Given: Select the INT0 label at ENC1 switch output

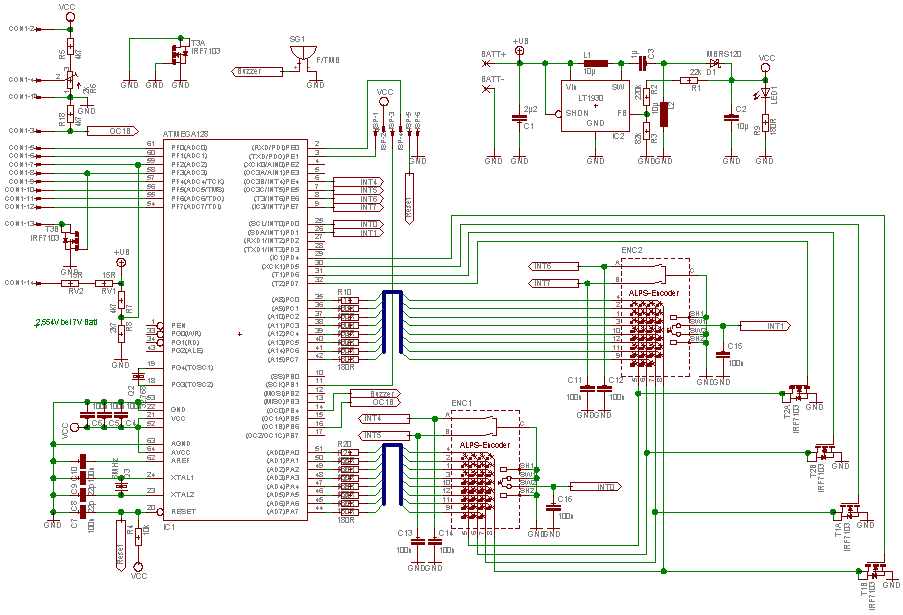Looking at the screenshot, I should coord(595,487).
